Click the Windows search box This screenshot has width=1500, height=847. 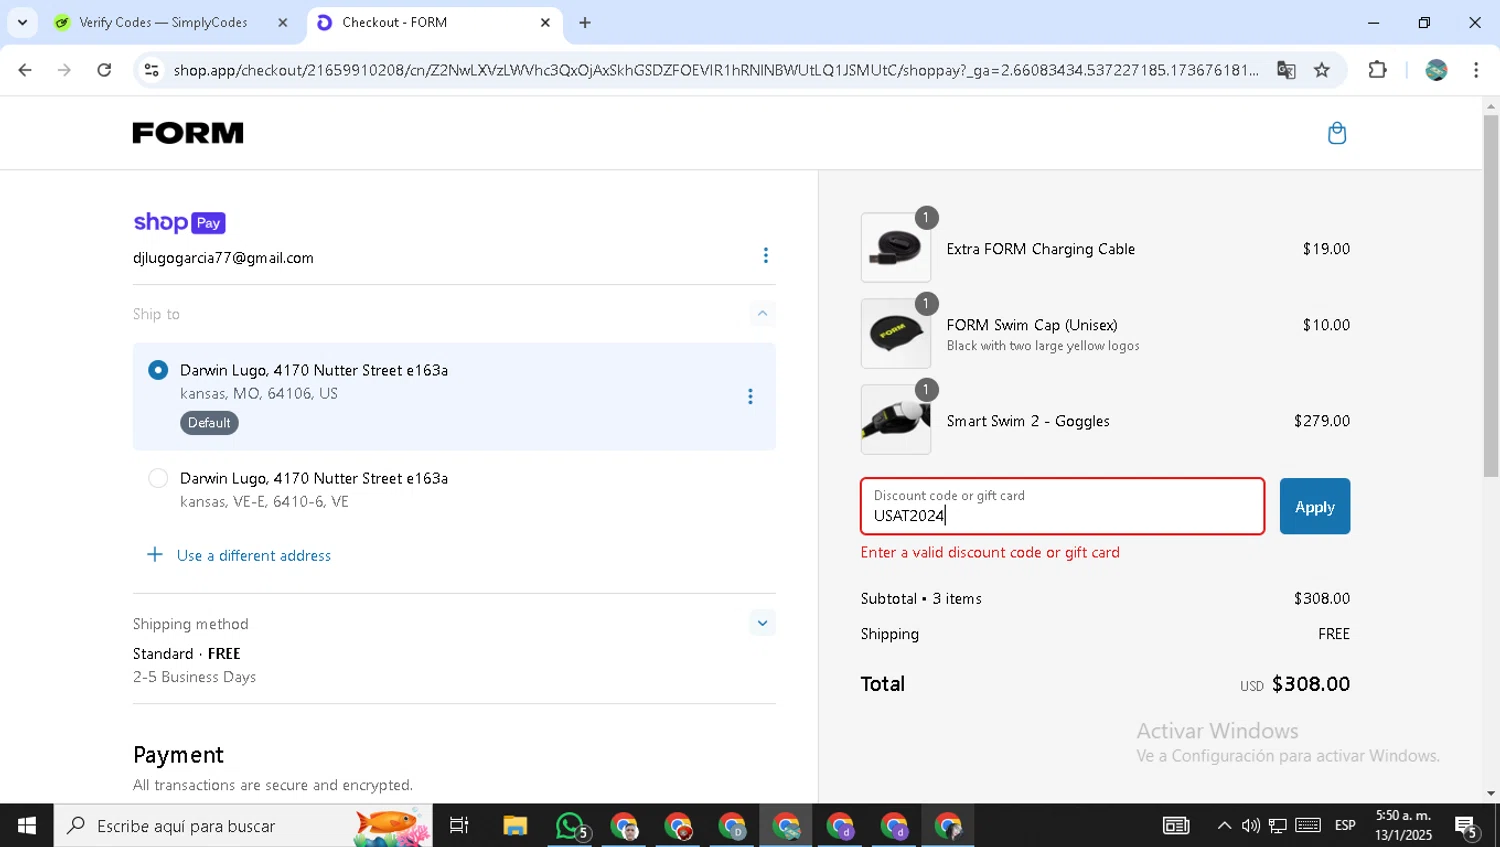pos(243,826)
